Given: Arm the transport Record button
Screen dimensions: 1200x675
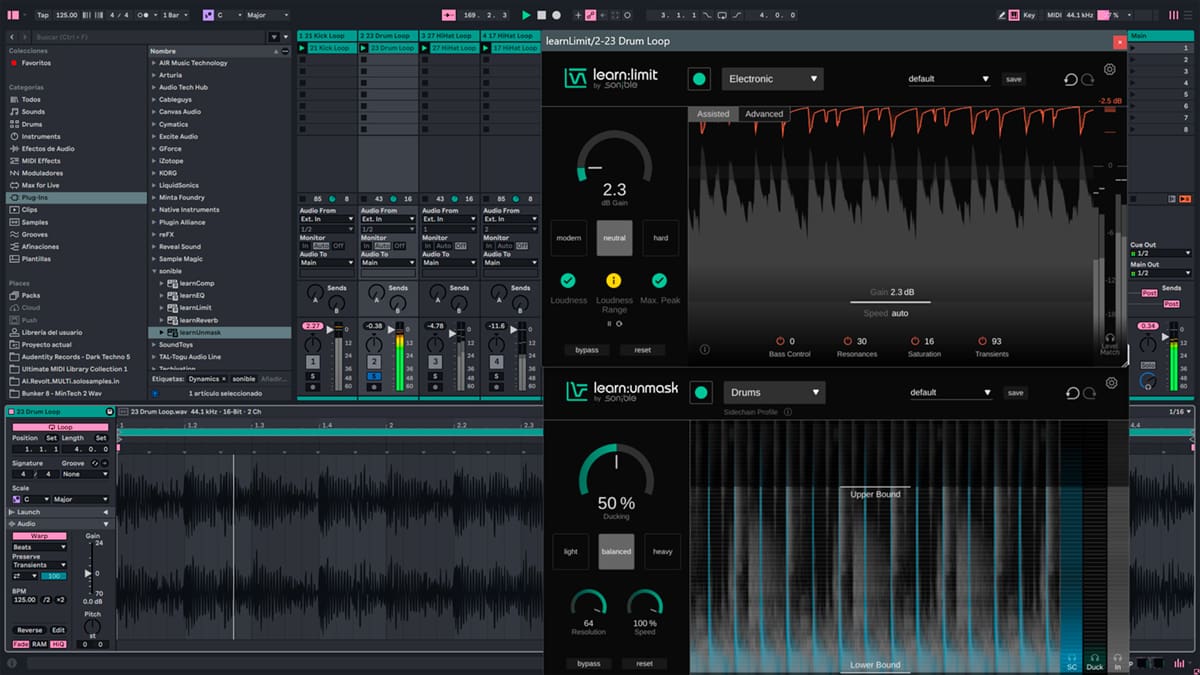Looking at the screenshot, I should click(557, 15).
